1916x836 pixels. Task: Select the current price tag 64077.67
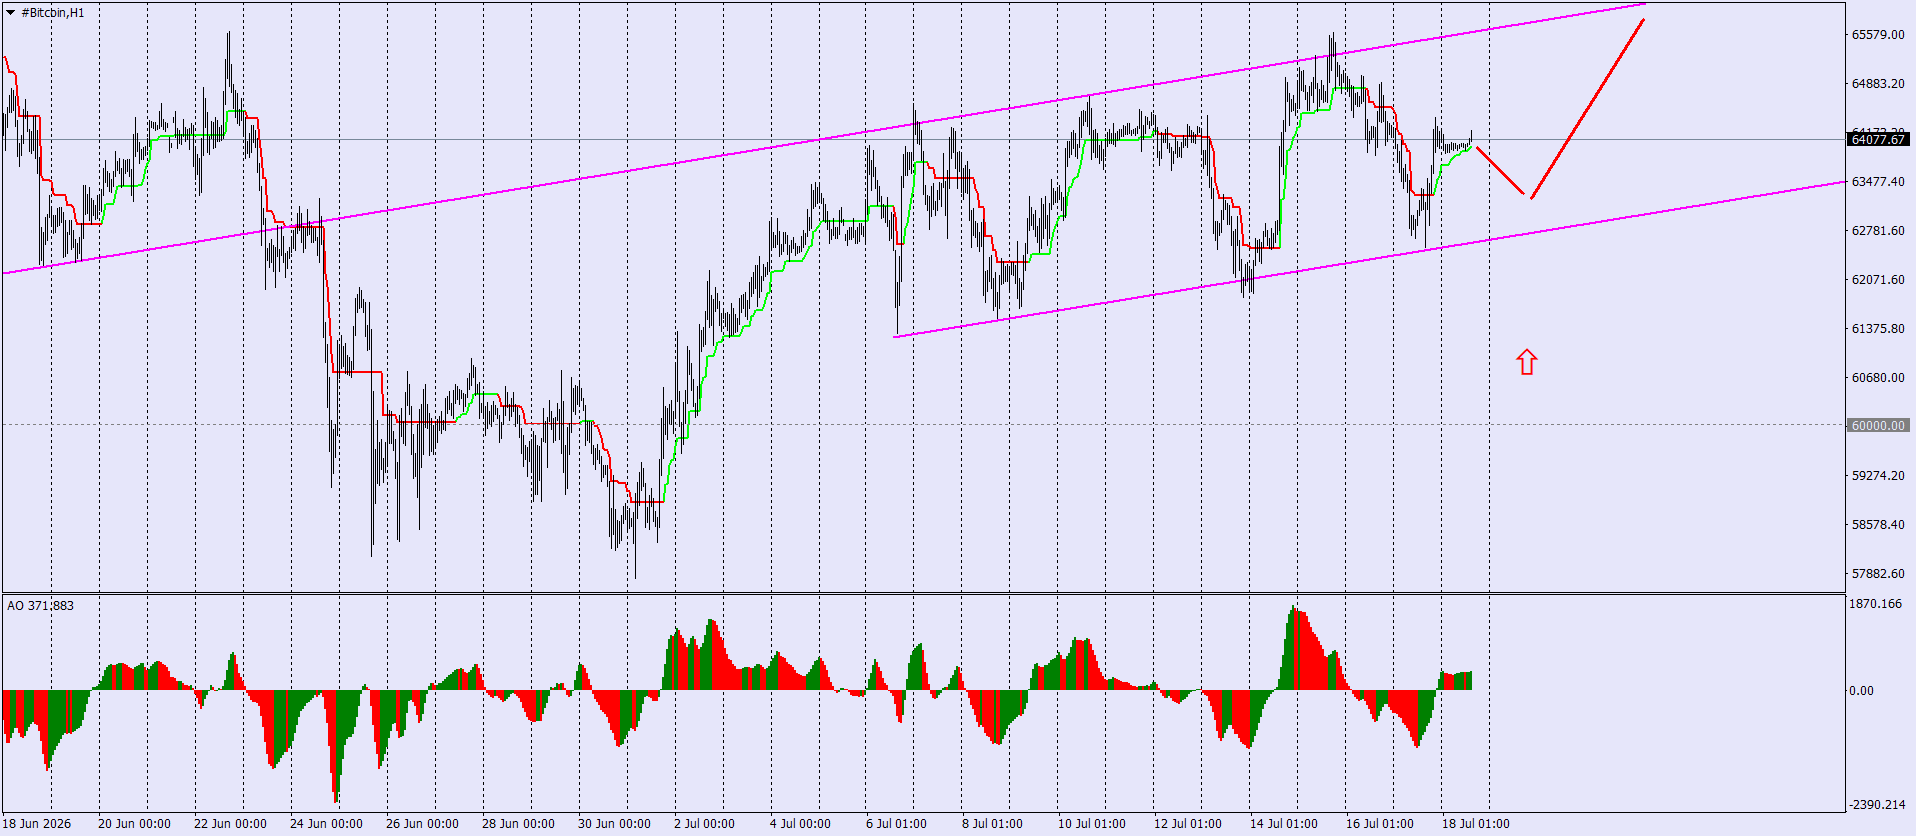pos(1878,140)
